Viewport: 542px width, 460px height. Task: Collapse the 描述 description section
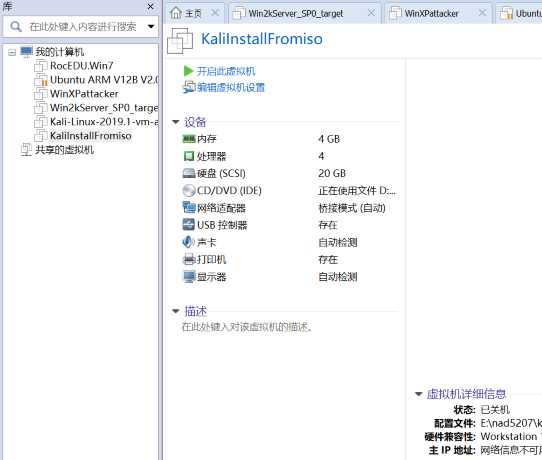click(x=176, y=311)
